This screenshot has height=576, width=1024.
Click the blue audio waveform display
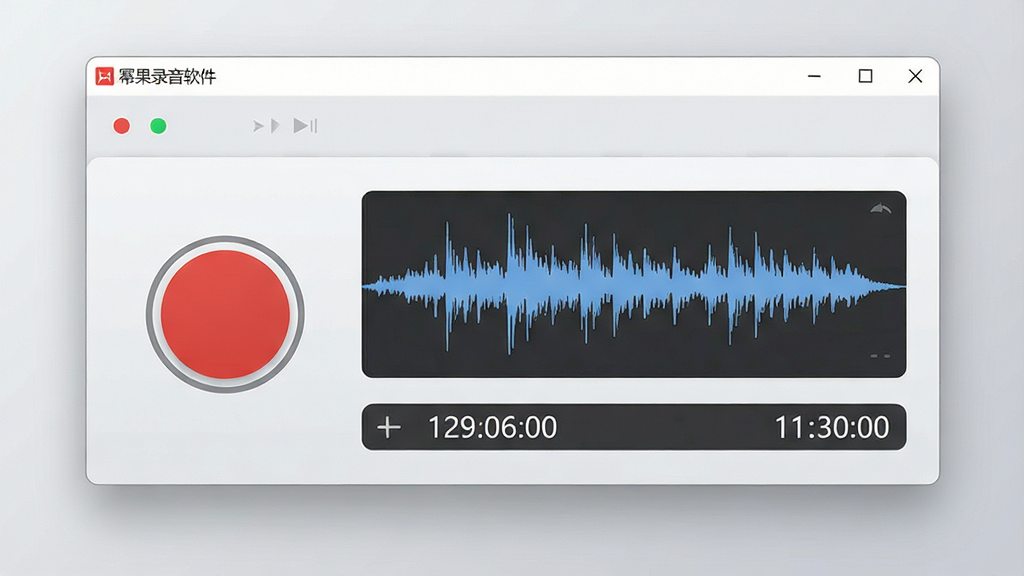(x=633, y=285)
